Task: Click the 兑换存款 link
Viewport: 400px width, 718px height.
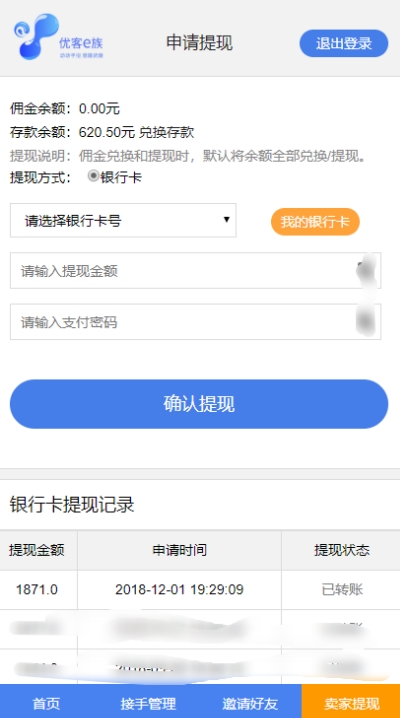Action: [167, 132]
